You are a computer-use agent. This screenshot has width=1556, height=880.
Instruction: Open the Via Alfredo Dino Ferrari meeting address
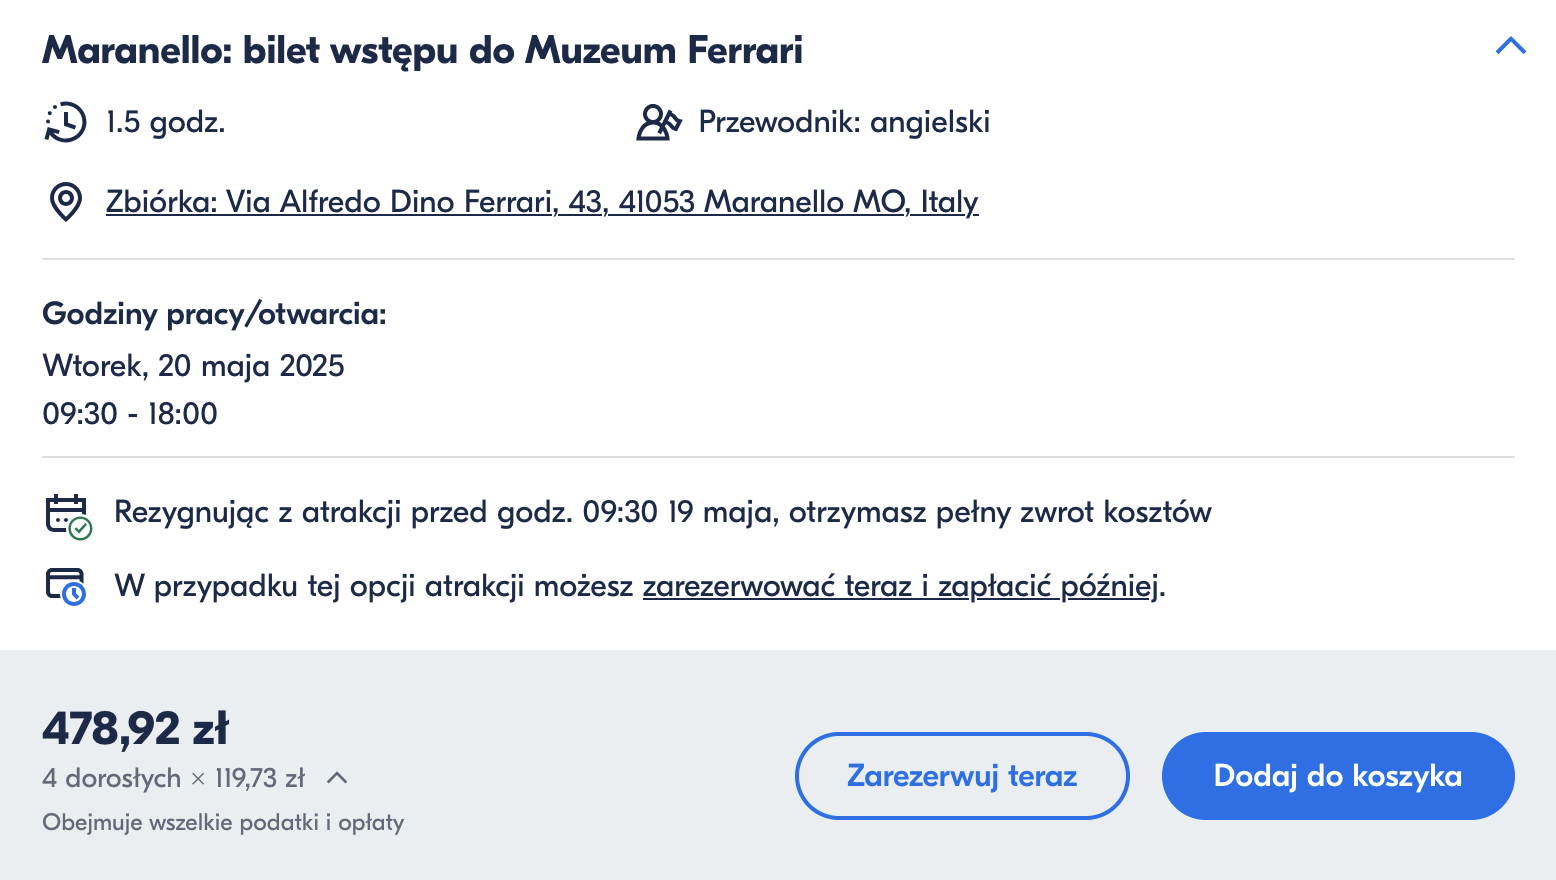pos(542,202)
